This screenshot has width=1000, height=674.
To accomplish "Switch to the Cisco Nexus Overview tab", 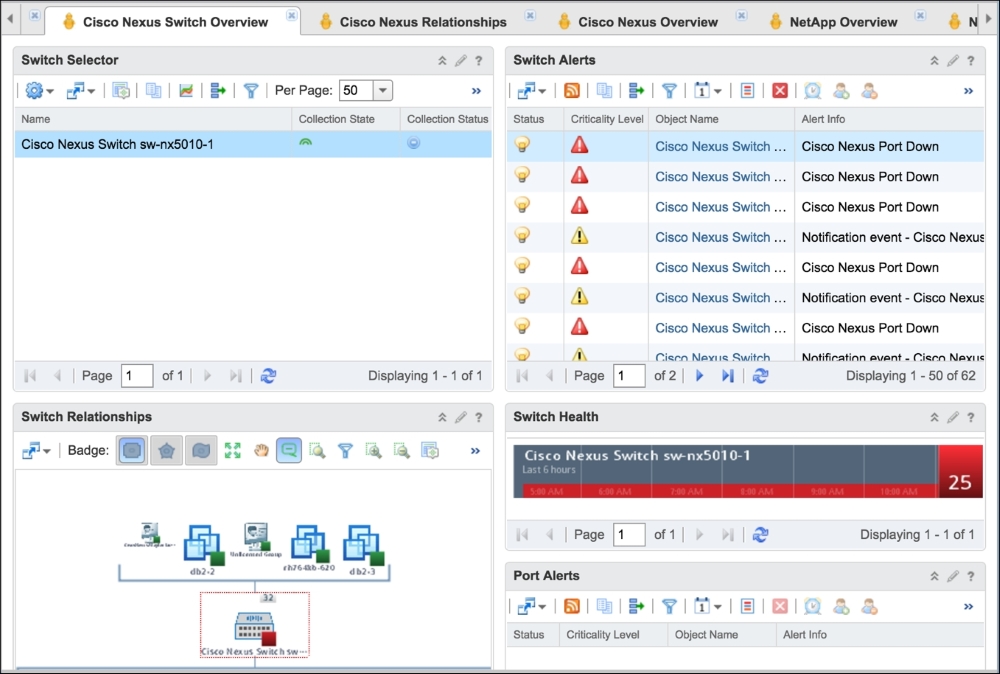I will (638, 22).
